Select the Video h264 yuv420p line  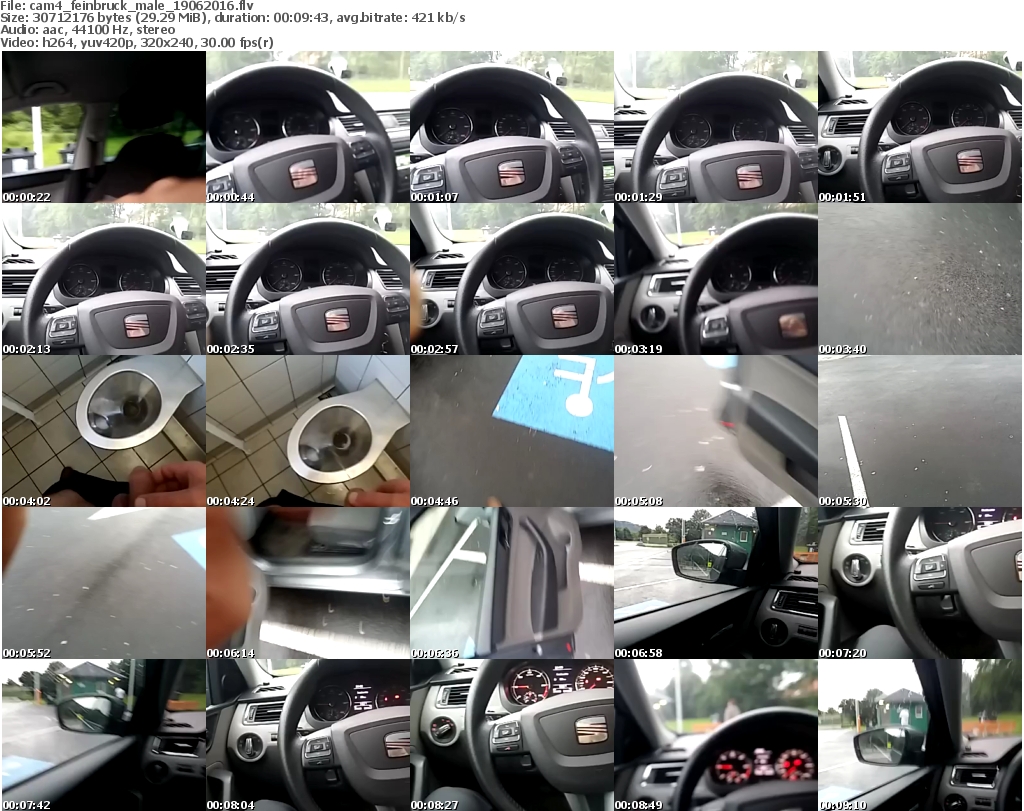136,42
